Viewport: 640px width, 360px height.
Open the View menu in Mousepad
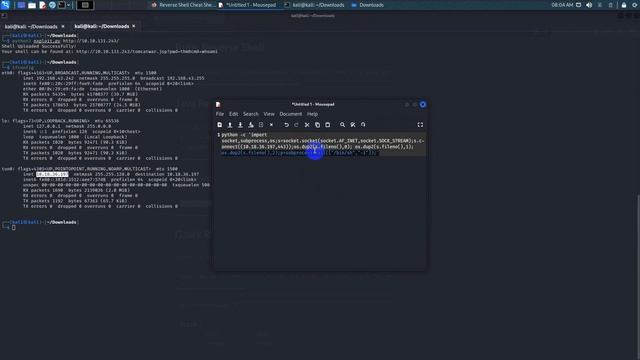269,114
